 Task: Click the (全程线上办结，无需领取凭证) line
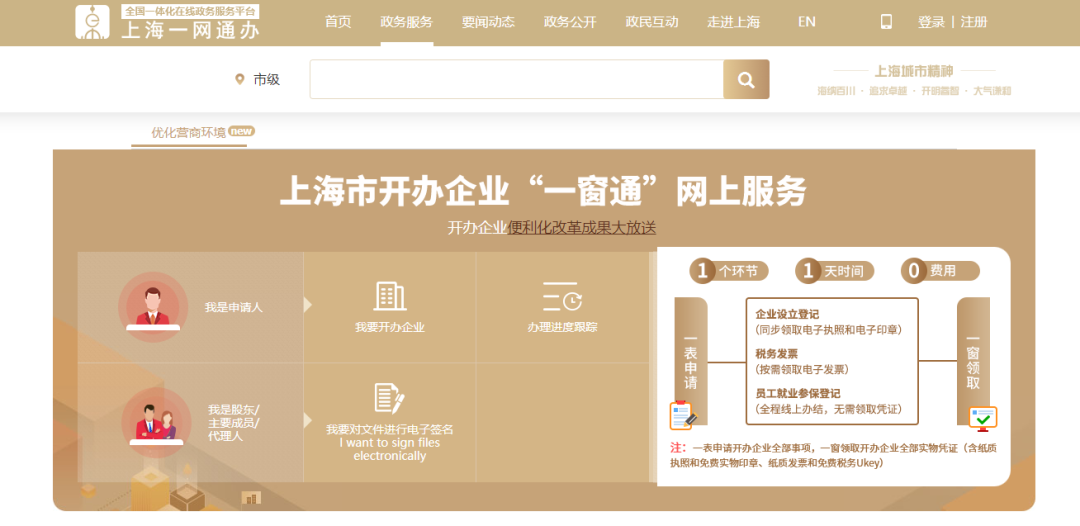coord(829,410)
